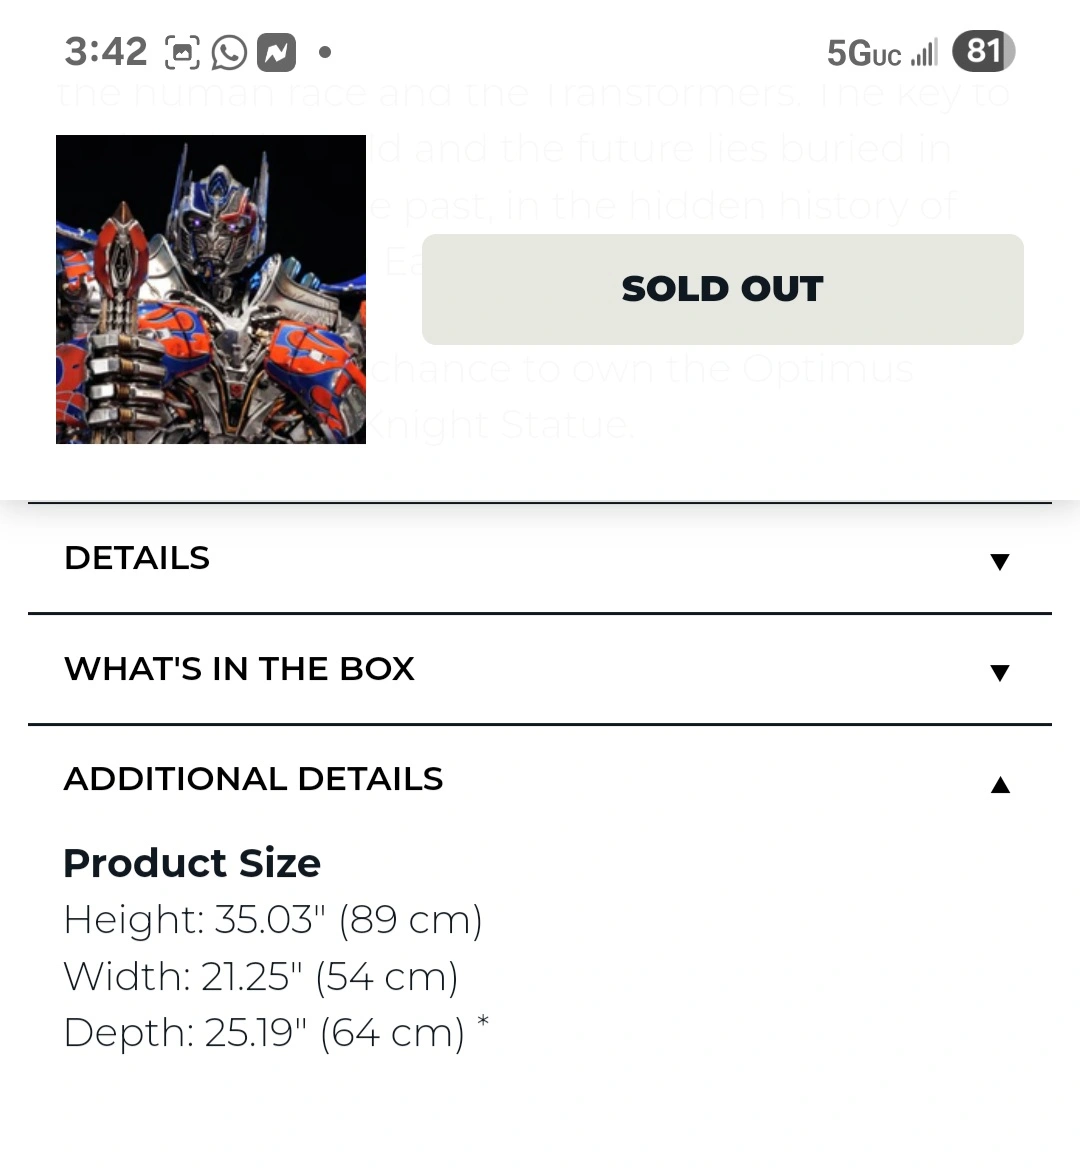Select the Height 35.03" measurement text
The width and height of the screenshot is (1080, 1172).
(273, 919)
